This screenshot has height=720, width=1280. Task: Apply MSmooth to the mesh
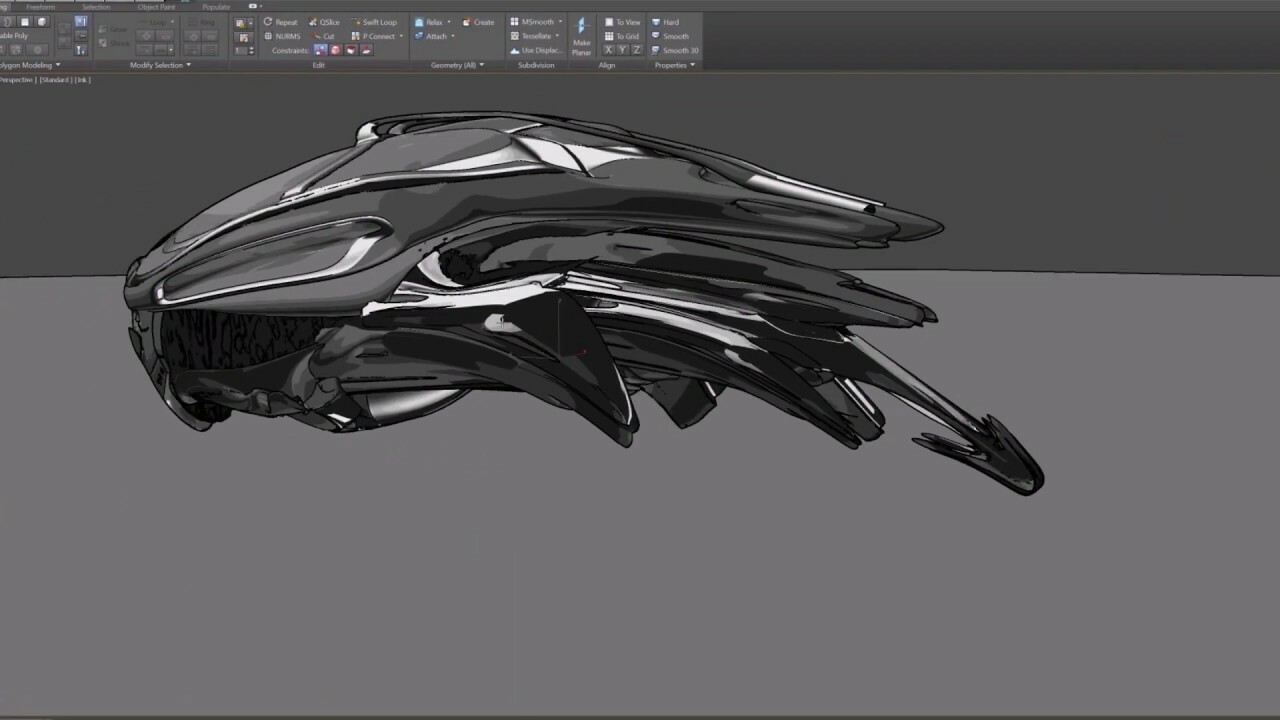pyautogui.click(x=536, y=21)
